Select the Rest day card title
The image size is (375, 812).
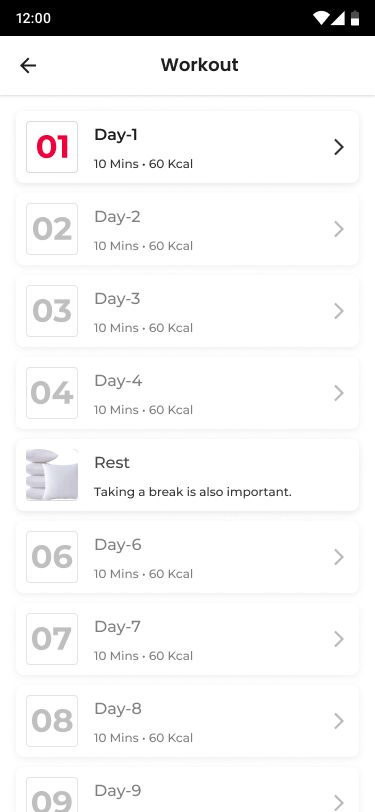pos(112,462)
